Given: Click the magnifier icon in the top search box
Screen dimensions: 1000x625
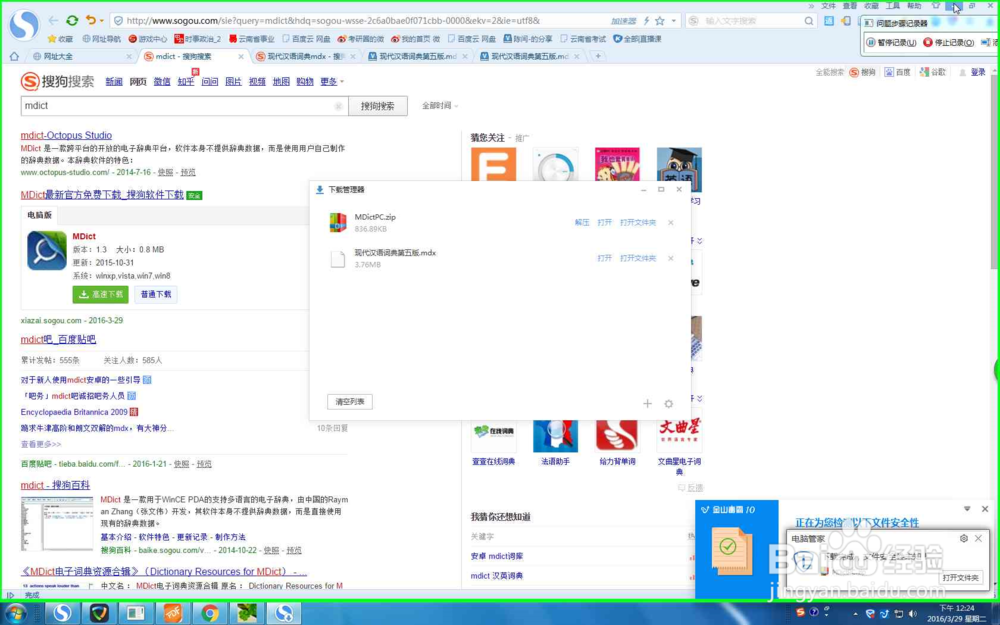Looking at the screenshot, I should (809, 21).
